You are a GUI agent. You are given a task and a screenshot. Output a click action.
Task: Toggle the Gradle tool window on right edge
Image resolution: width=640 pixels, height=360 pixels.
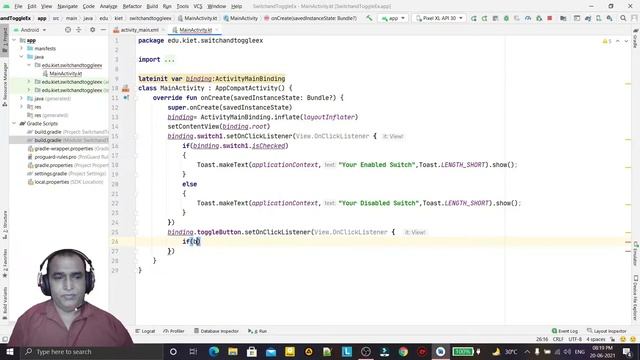(x=636, y=39)
